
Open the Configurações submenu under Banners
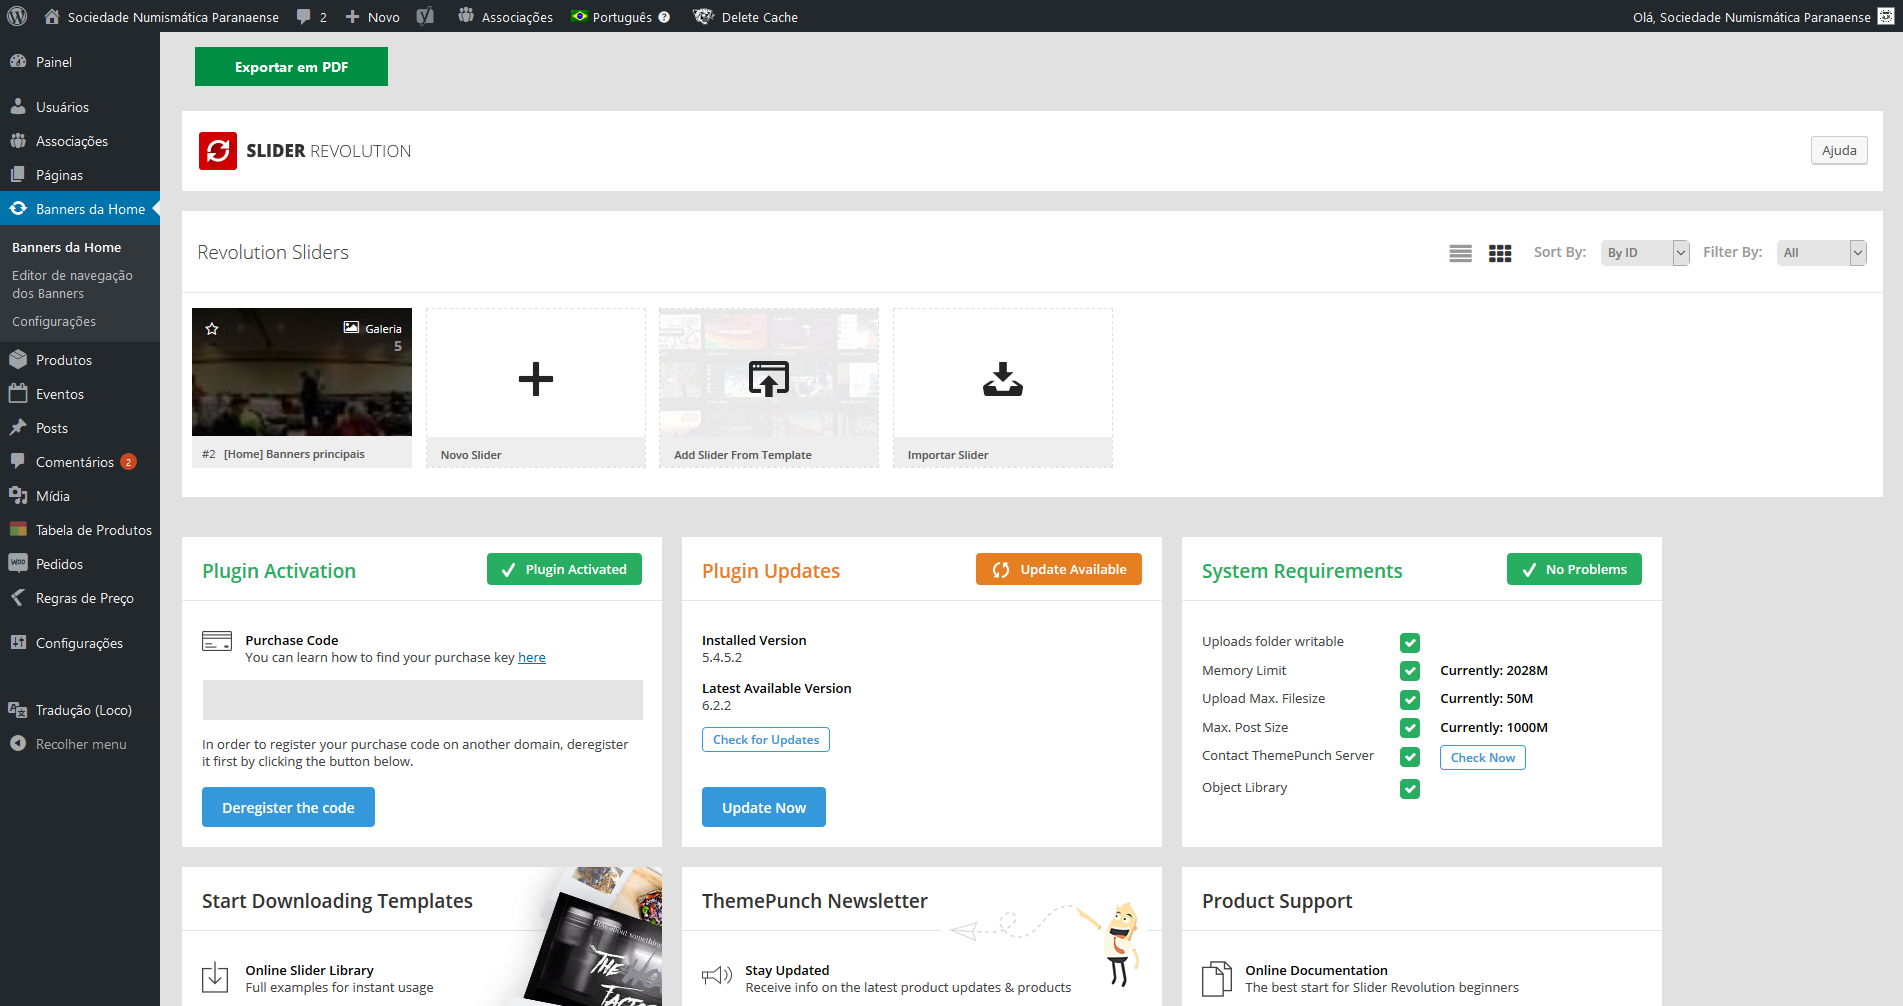(54, 321)
